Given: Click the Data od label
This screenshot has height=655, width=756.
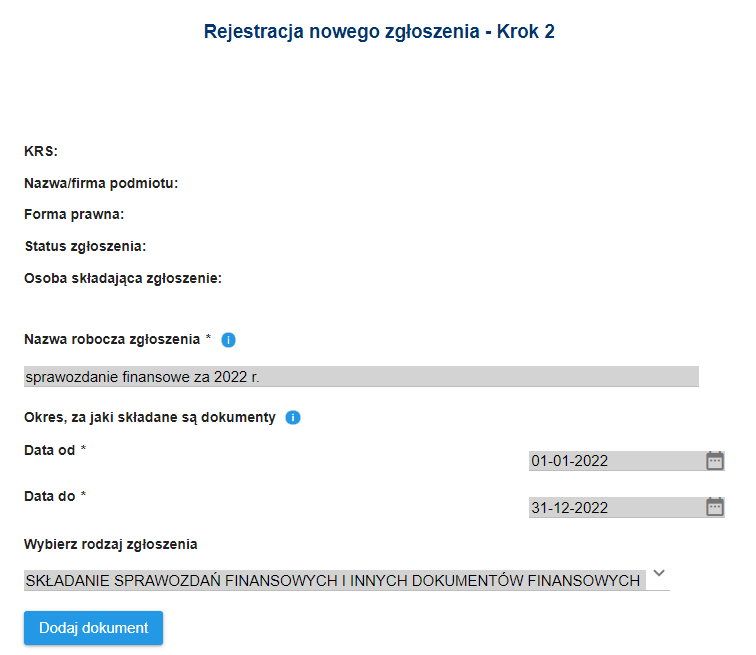Looking at the screenshot, I should 50,450.
